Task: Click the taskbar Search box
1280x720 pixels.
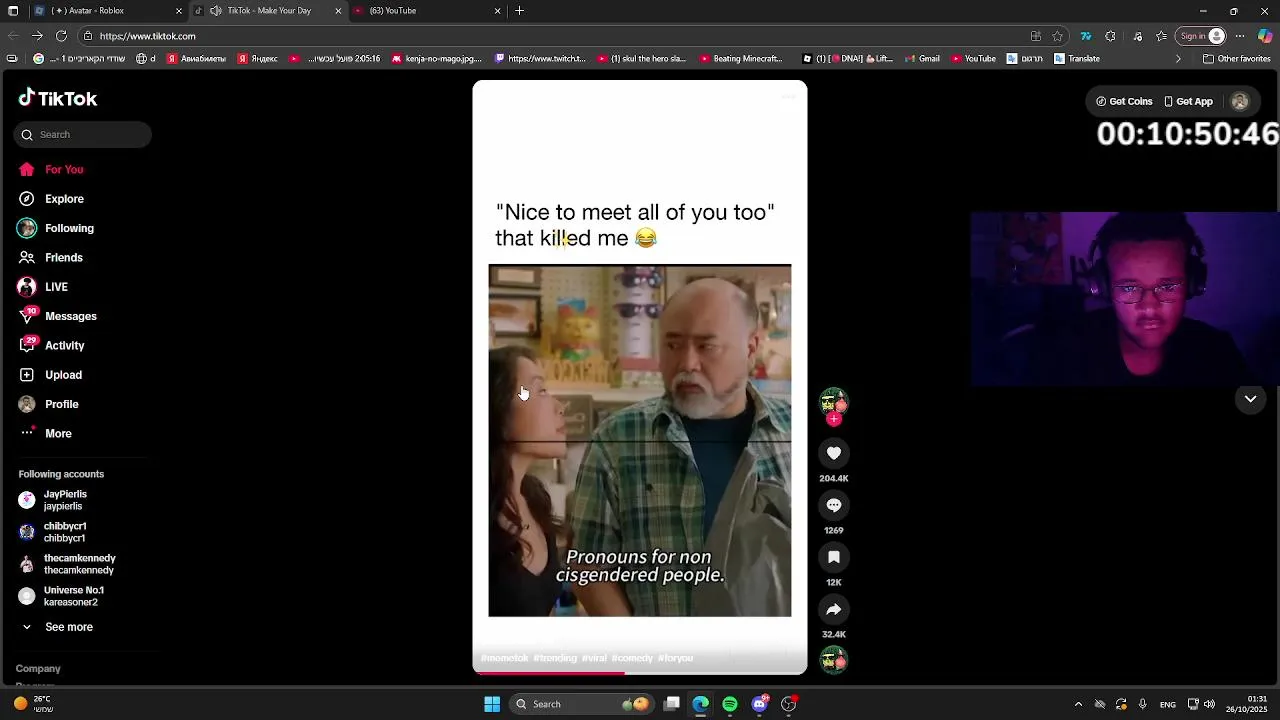Action: coord(580,704)
